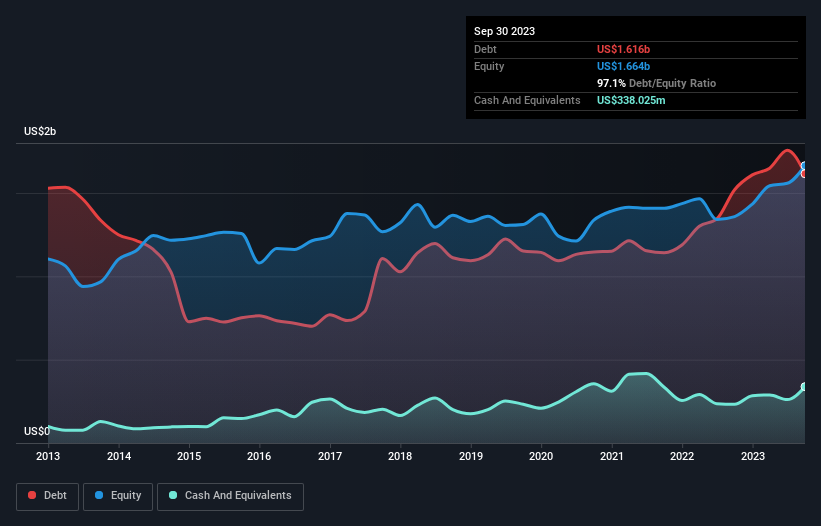This screenshot has width=821, height=526.
Task: Click the 2017 x-axis label
Action: pyautogui.click(x=330, y=456)
